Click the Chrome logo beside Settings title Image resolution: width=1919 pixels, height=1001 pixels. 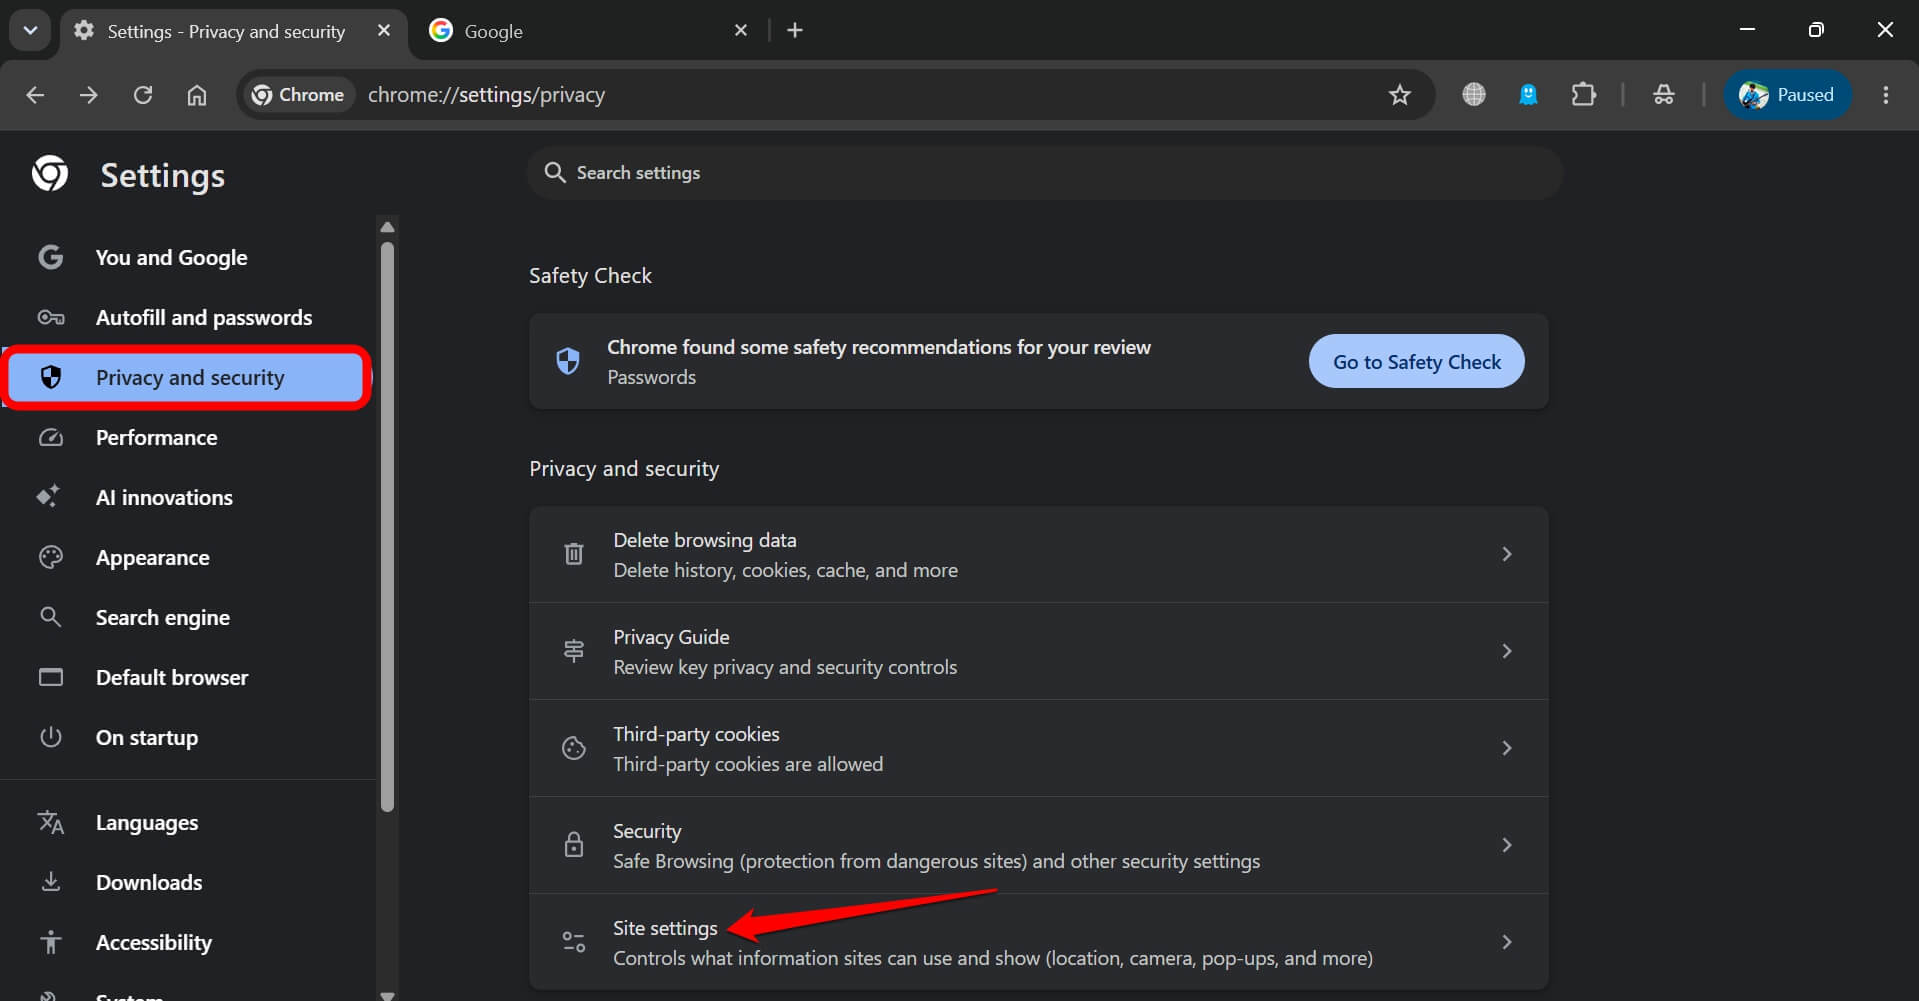(50, 174)
